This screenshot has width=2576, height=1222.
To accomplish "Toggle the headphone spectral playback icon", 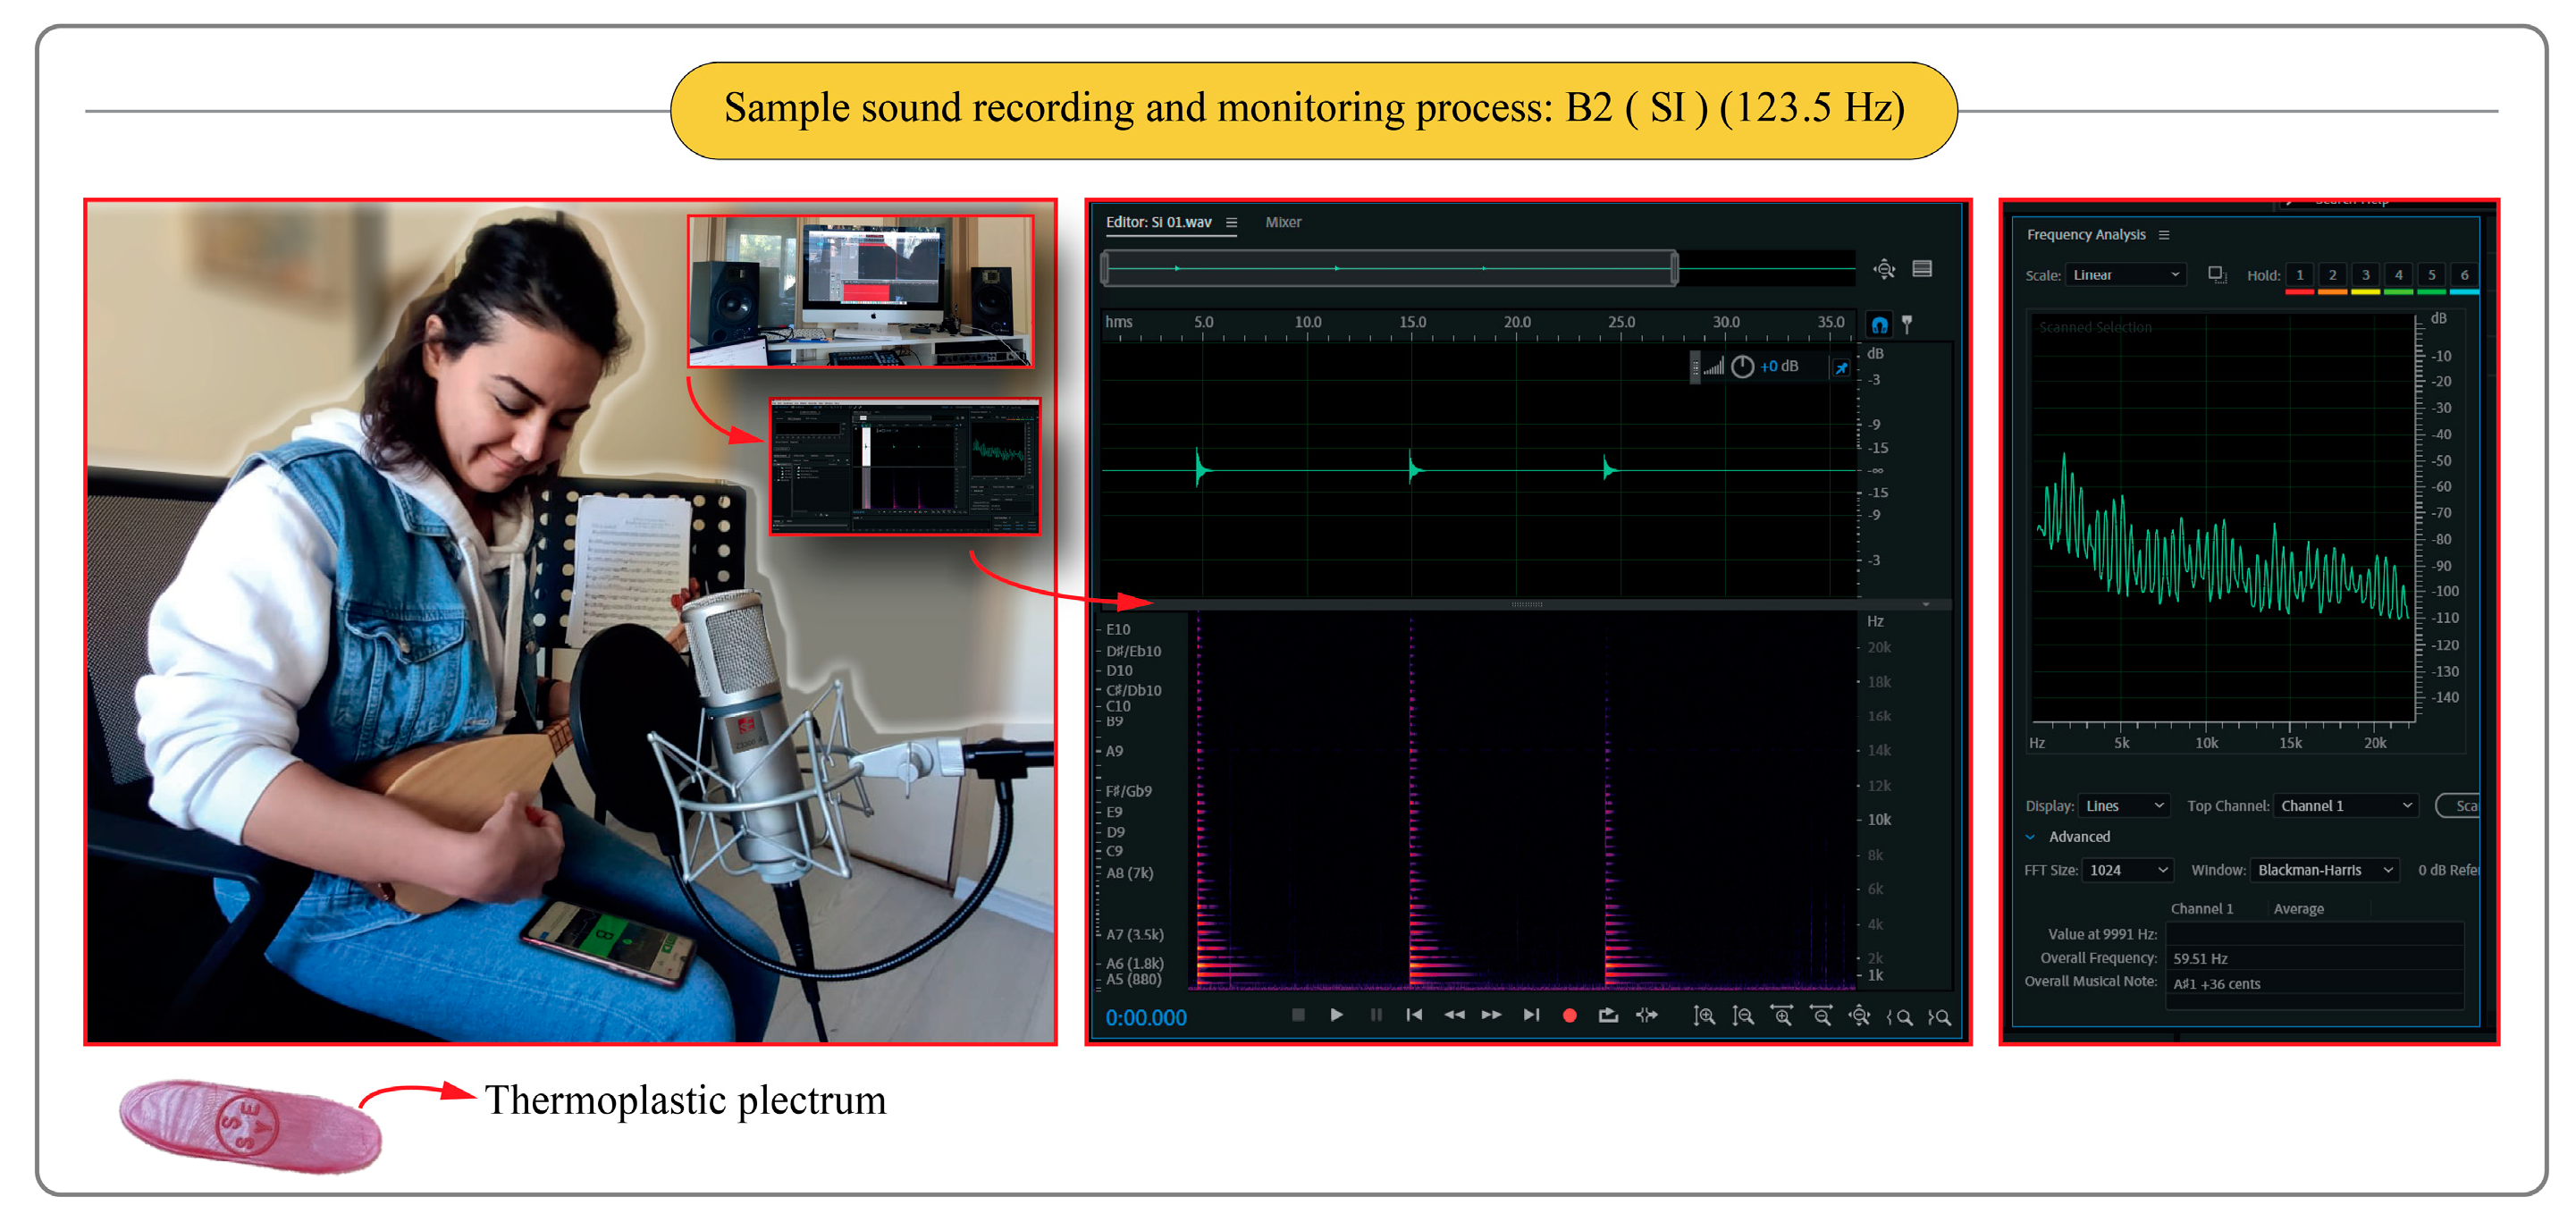I will point(1879,325).
